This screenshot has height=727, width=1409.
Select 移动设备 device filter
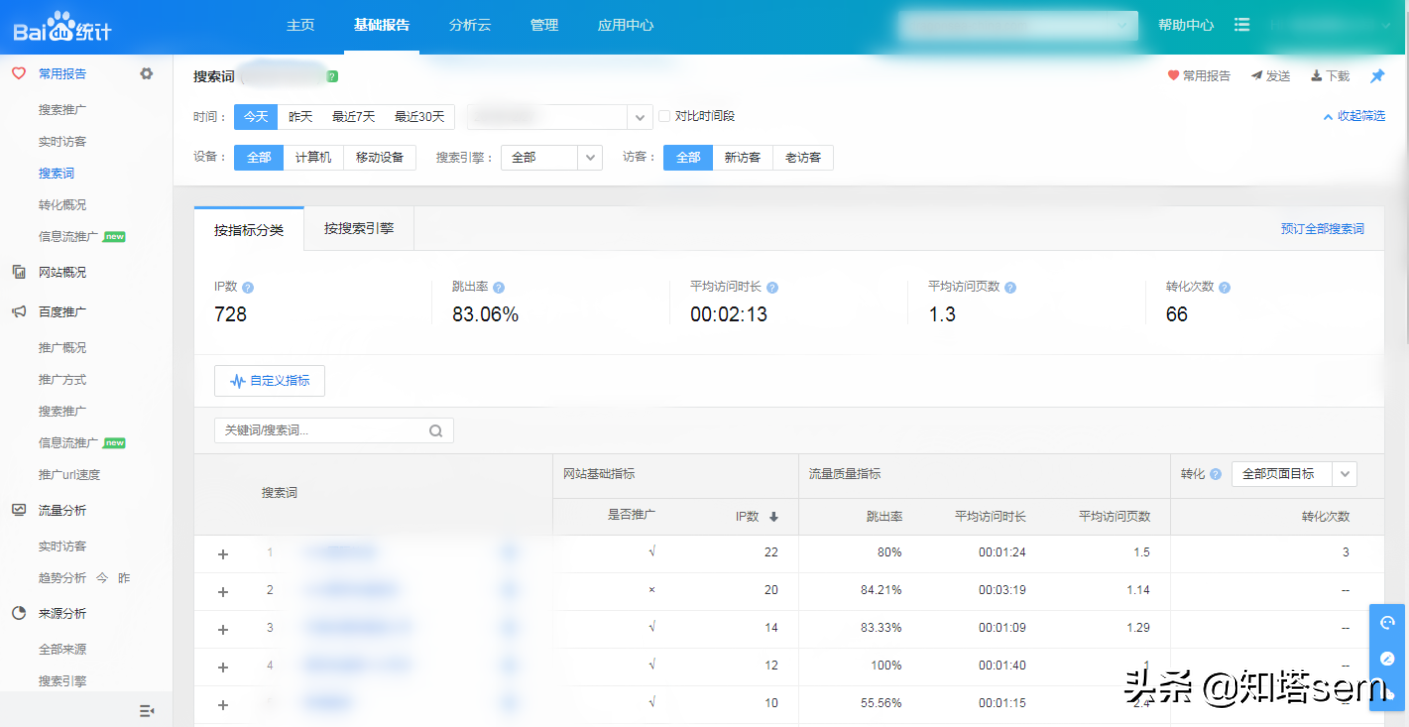pyautogui.click(x=380, y=158)
